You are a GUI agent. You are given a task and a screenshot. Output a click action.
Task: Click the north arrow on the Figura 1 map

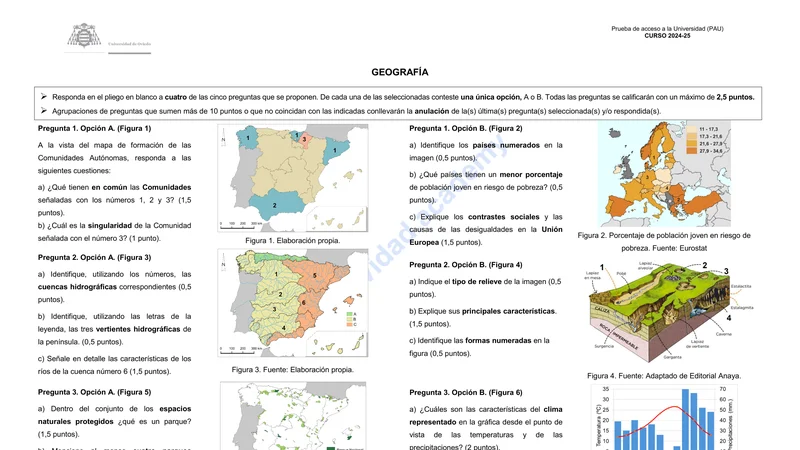click(x=223, y=139)
